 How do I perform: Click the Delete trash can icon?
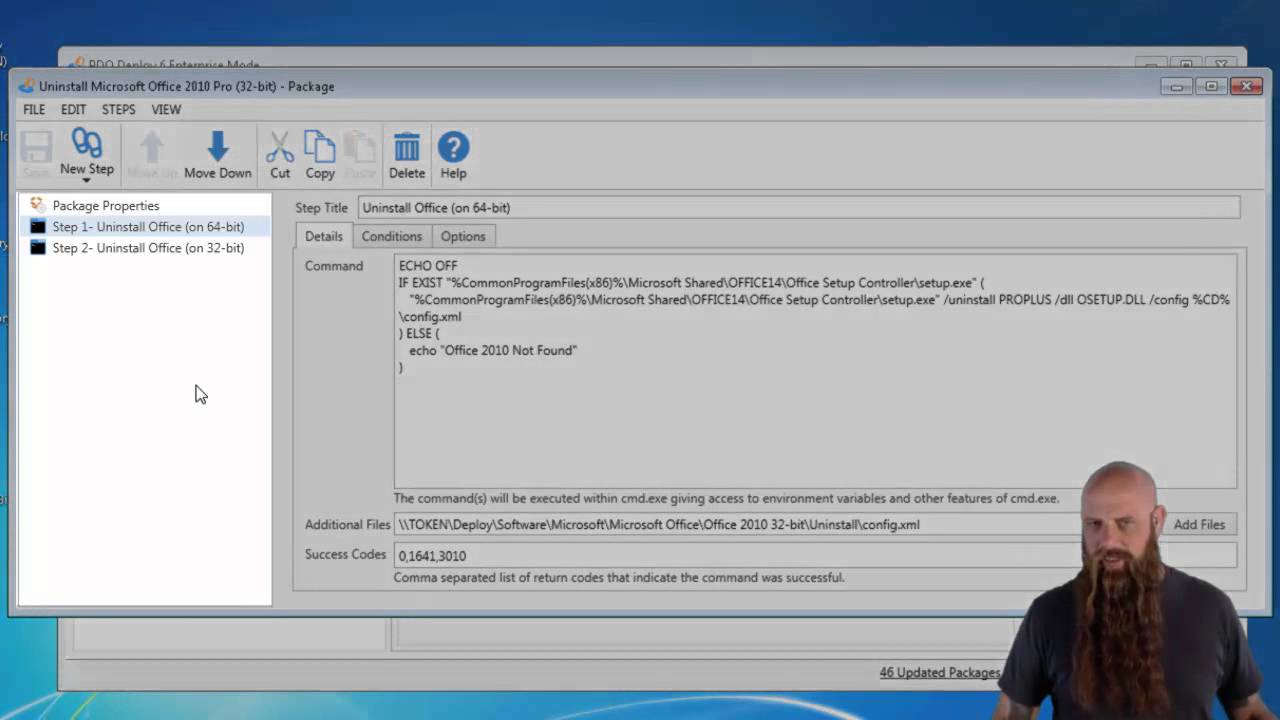[x=407, y=147]
